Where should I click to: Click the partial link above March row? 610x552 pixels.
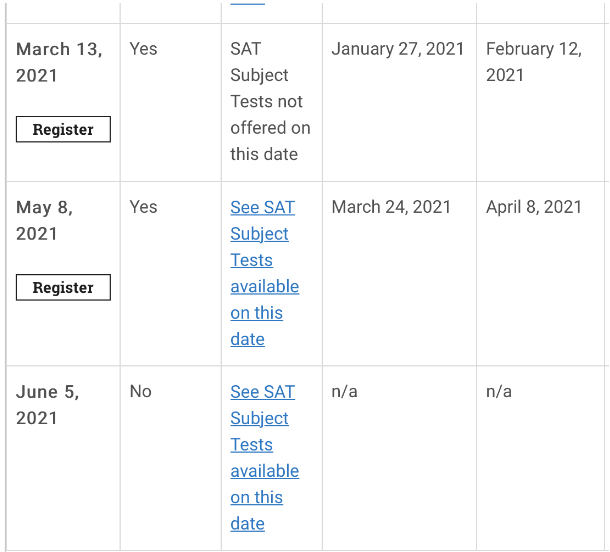pyautogui.click(x=247, y=3)
